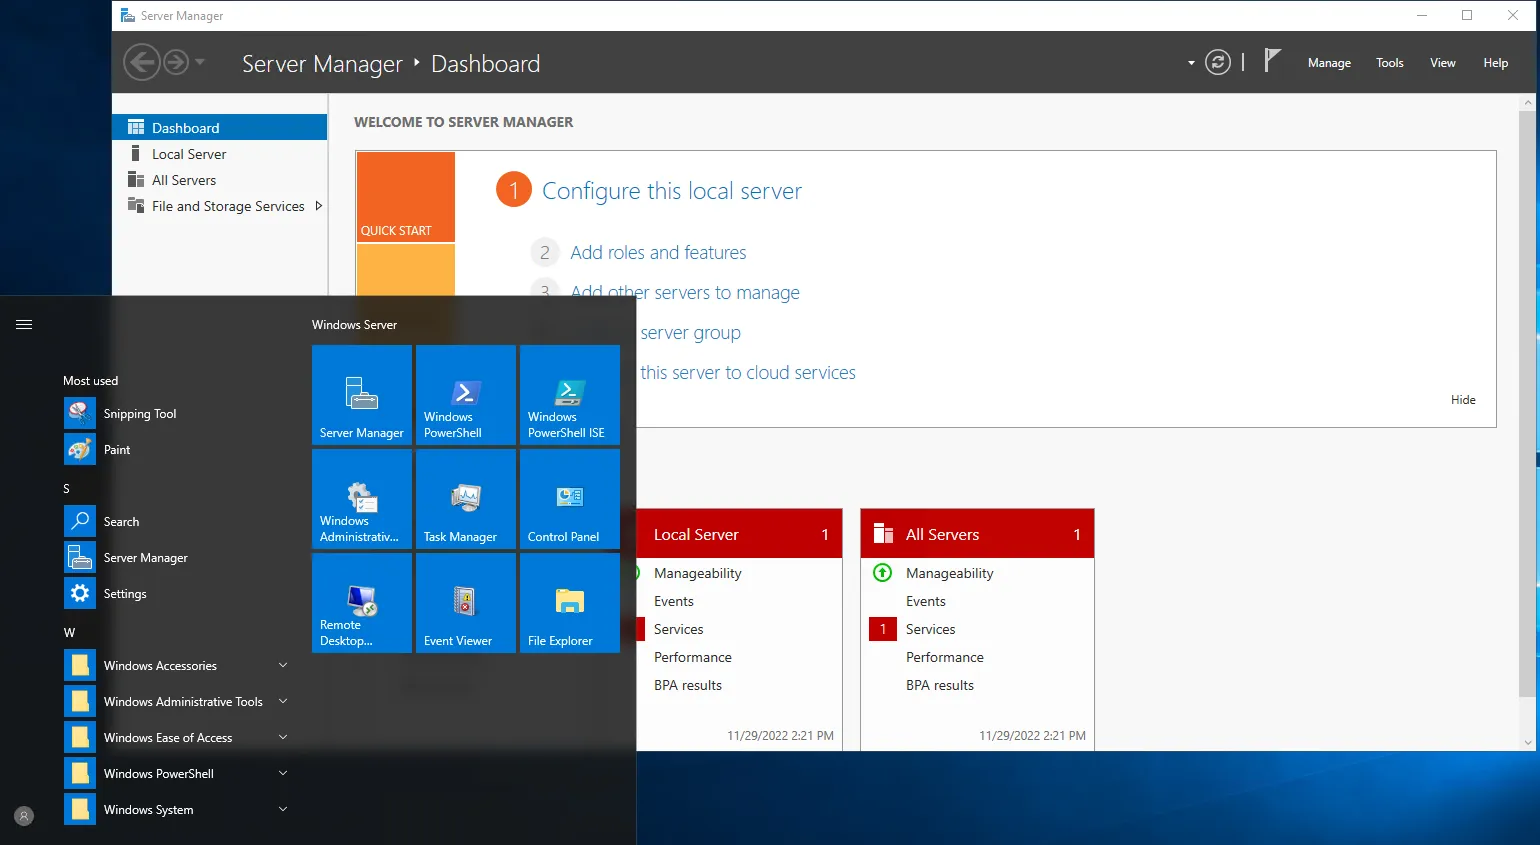Open Snipping Tool from Most used
This screenshot has width=1540, height=845.
coord(177,414)
